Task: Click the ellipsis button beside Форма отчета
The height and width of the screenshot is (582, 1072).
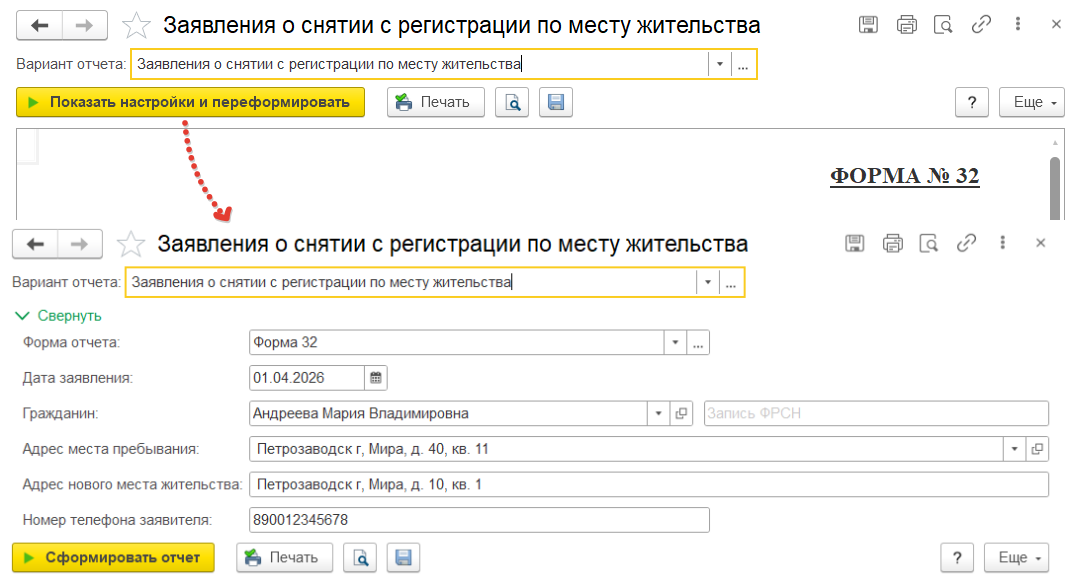Action: click(x=698, y=343)
